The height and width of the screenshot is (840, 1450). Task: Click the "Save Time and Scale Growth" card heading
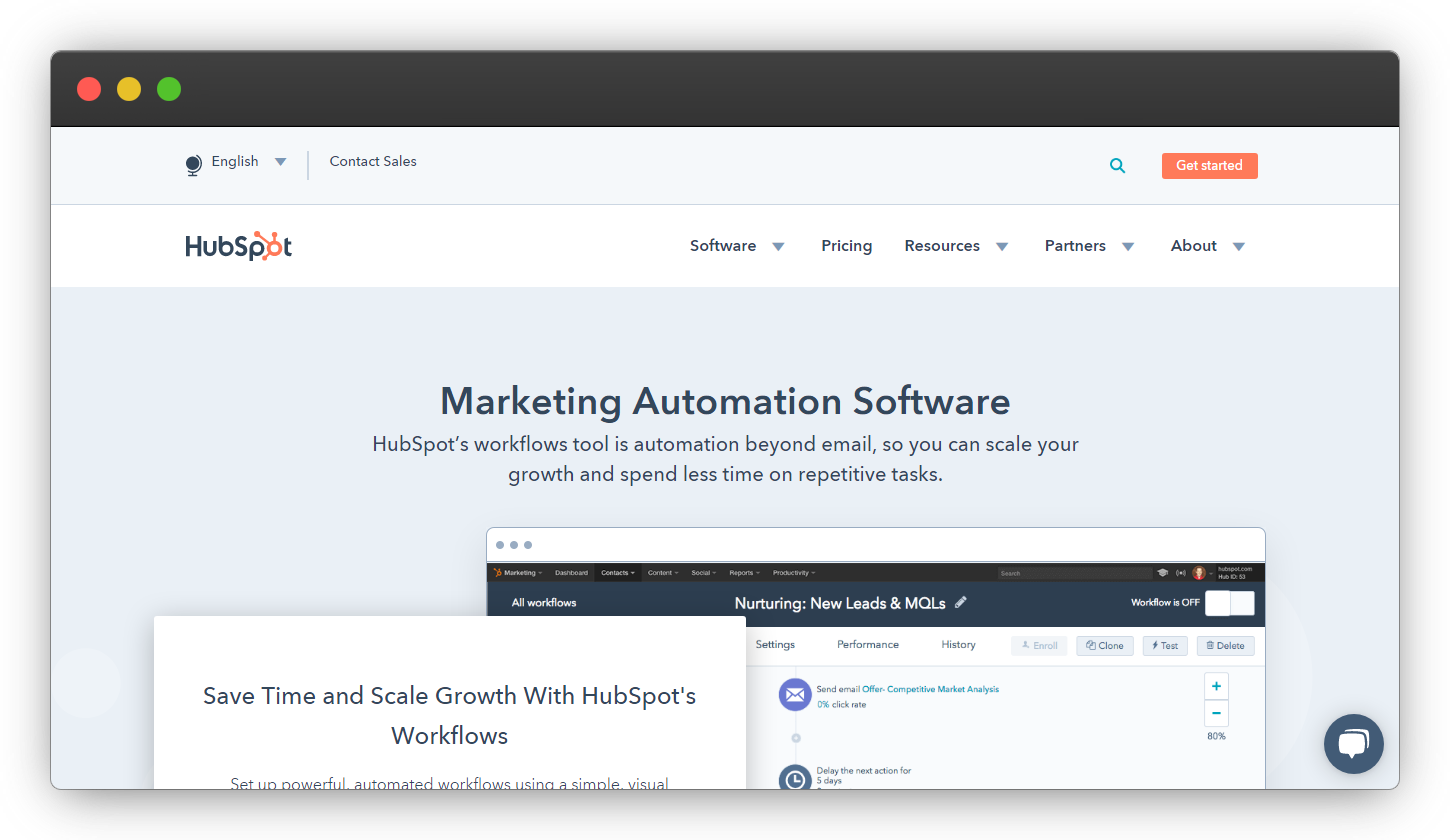click(449, 715)
